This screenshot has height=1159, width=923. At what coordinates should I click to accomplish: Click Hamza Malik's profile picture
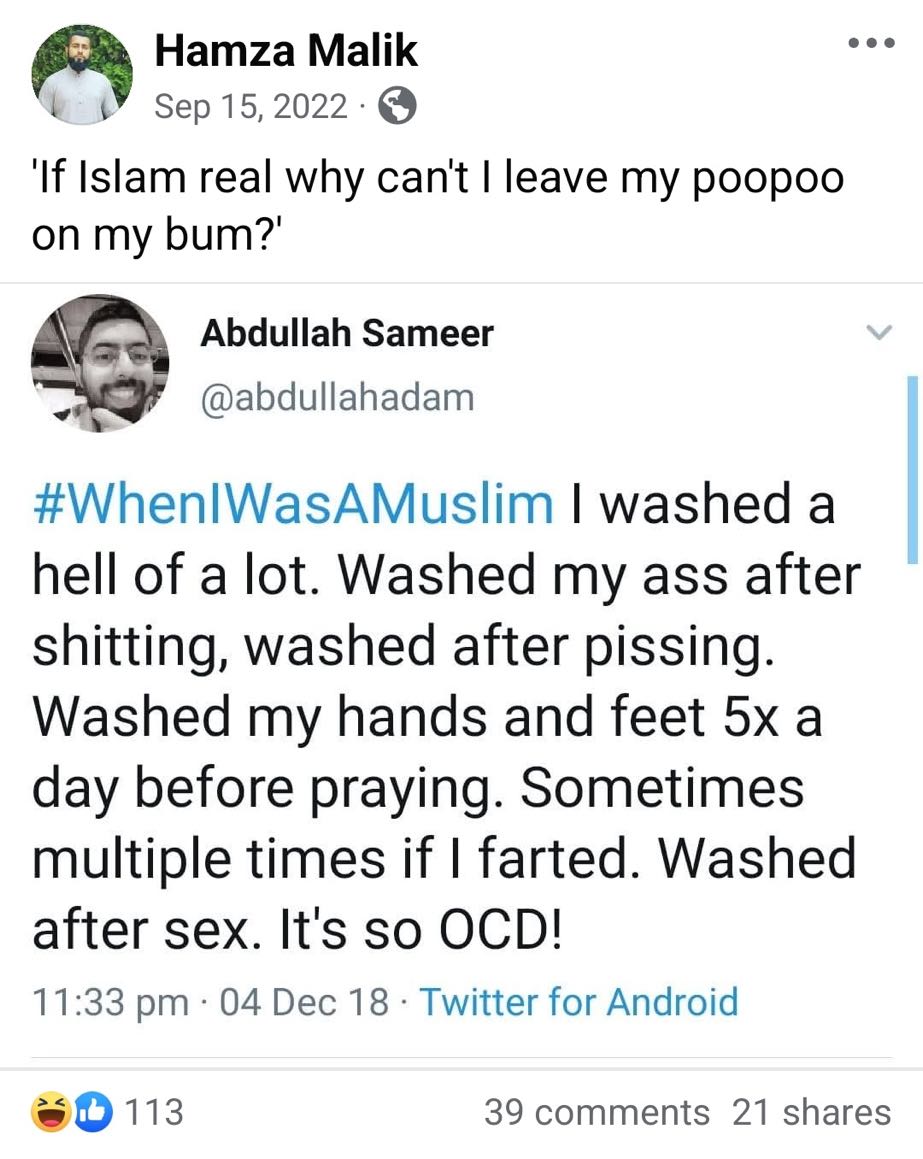(x=82, y=75)
